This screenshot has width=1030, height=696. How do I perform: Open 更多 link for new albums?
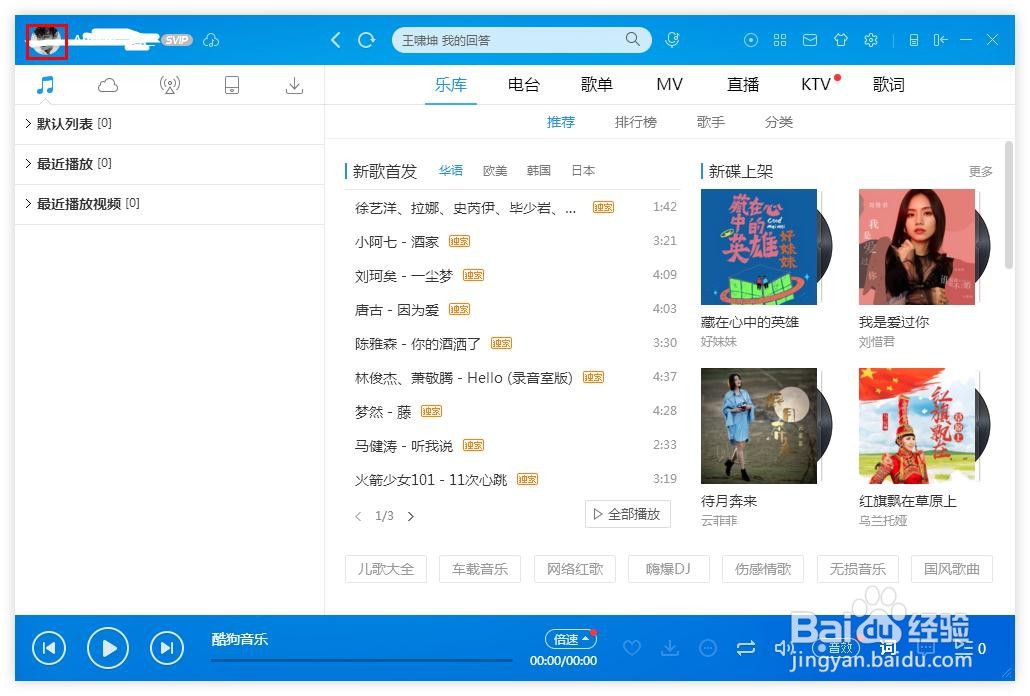(980, 171)
